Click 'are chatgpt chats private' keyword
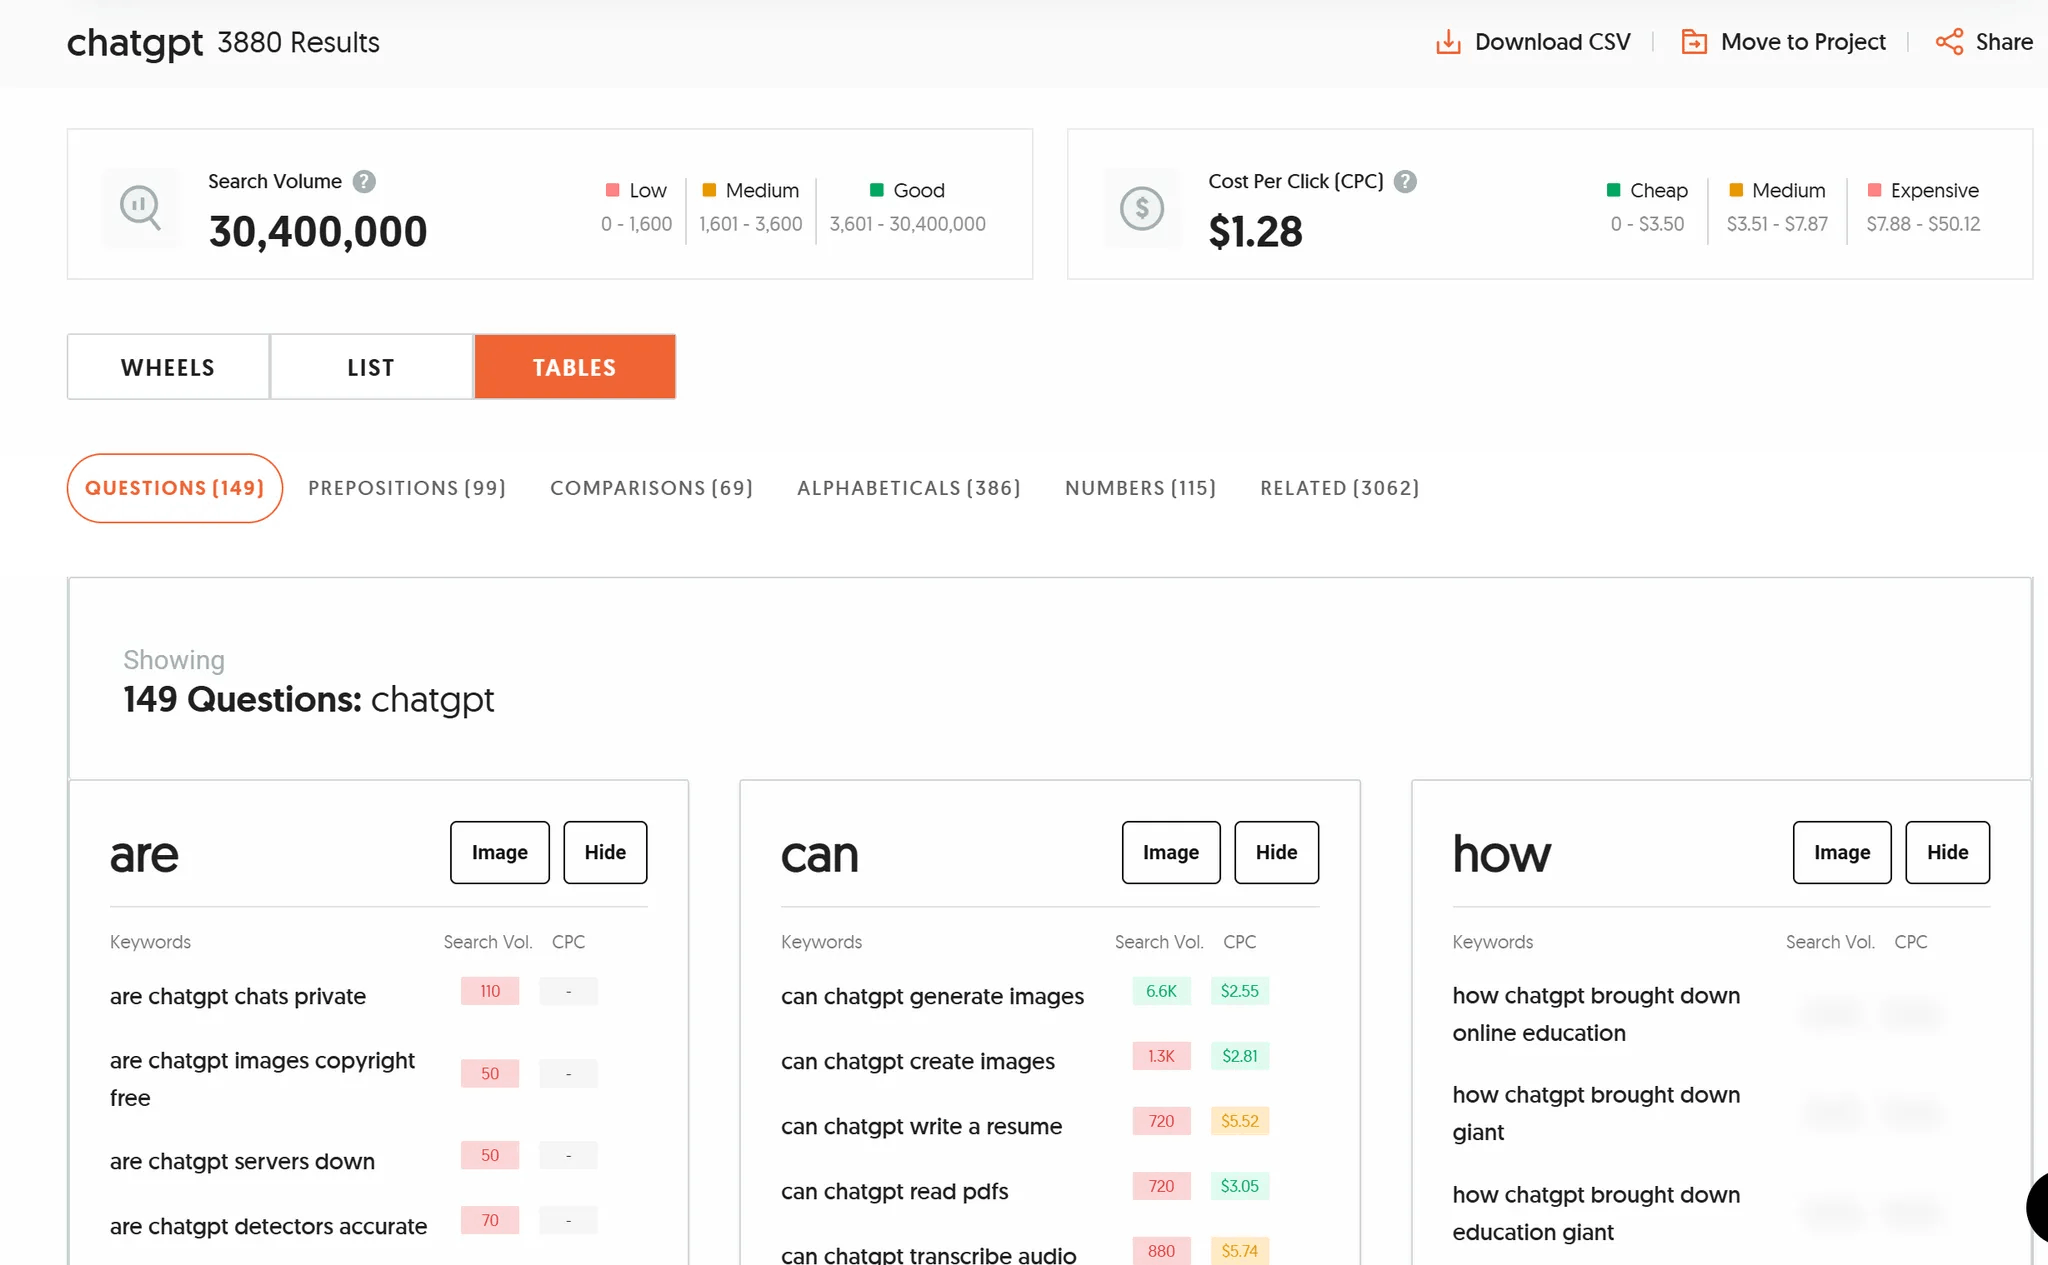Screen dimensions: 2048x1265 point(238,996)
